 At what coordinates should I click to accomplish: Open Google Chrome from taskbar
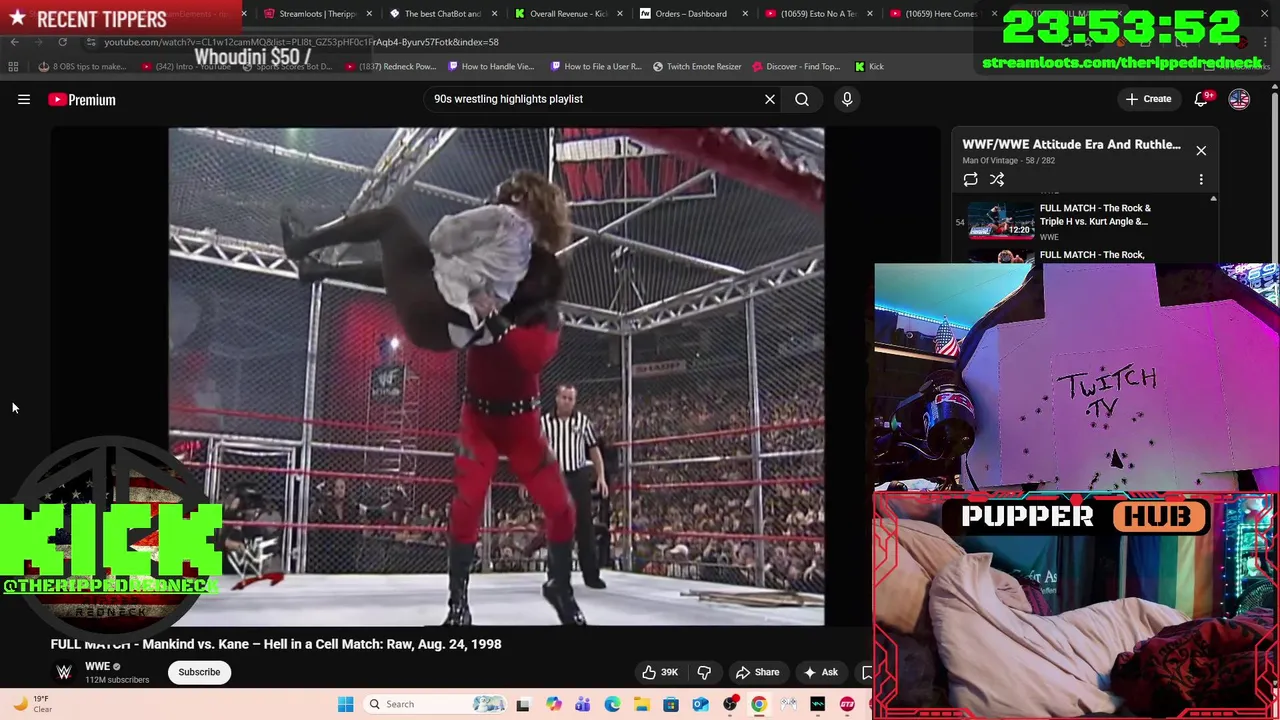(x=759, y=704)
